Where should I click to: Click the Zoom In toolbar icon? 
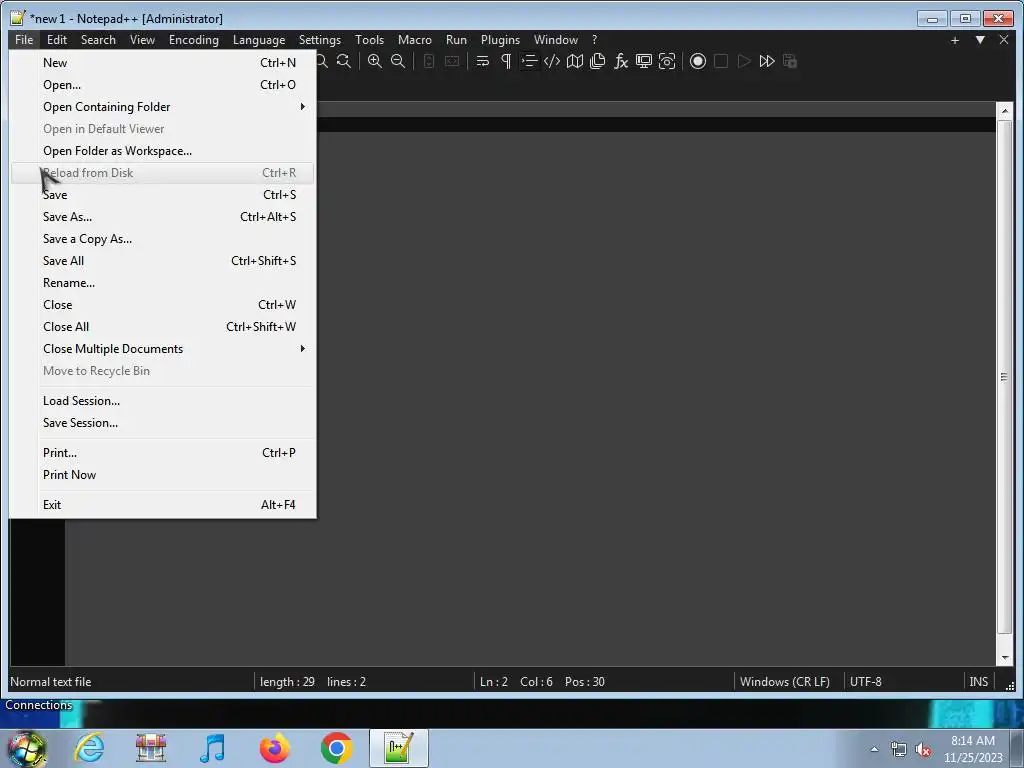[374, 61]
